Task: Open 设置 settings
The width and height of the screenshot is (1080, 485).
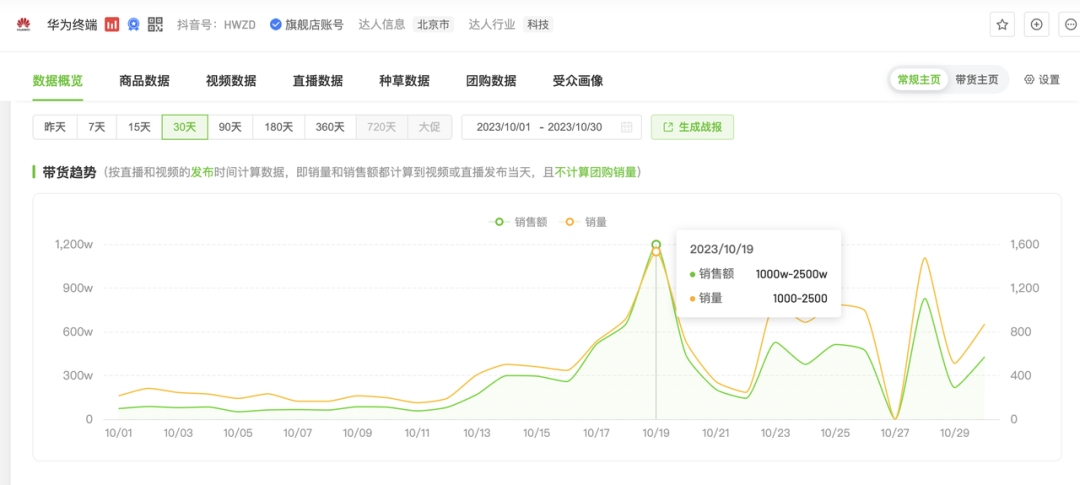Action: [1042, 80]
